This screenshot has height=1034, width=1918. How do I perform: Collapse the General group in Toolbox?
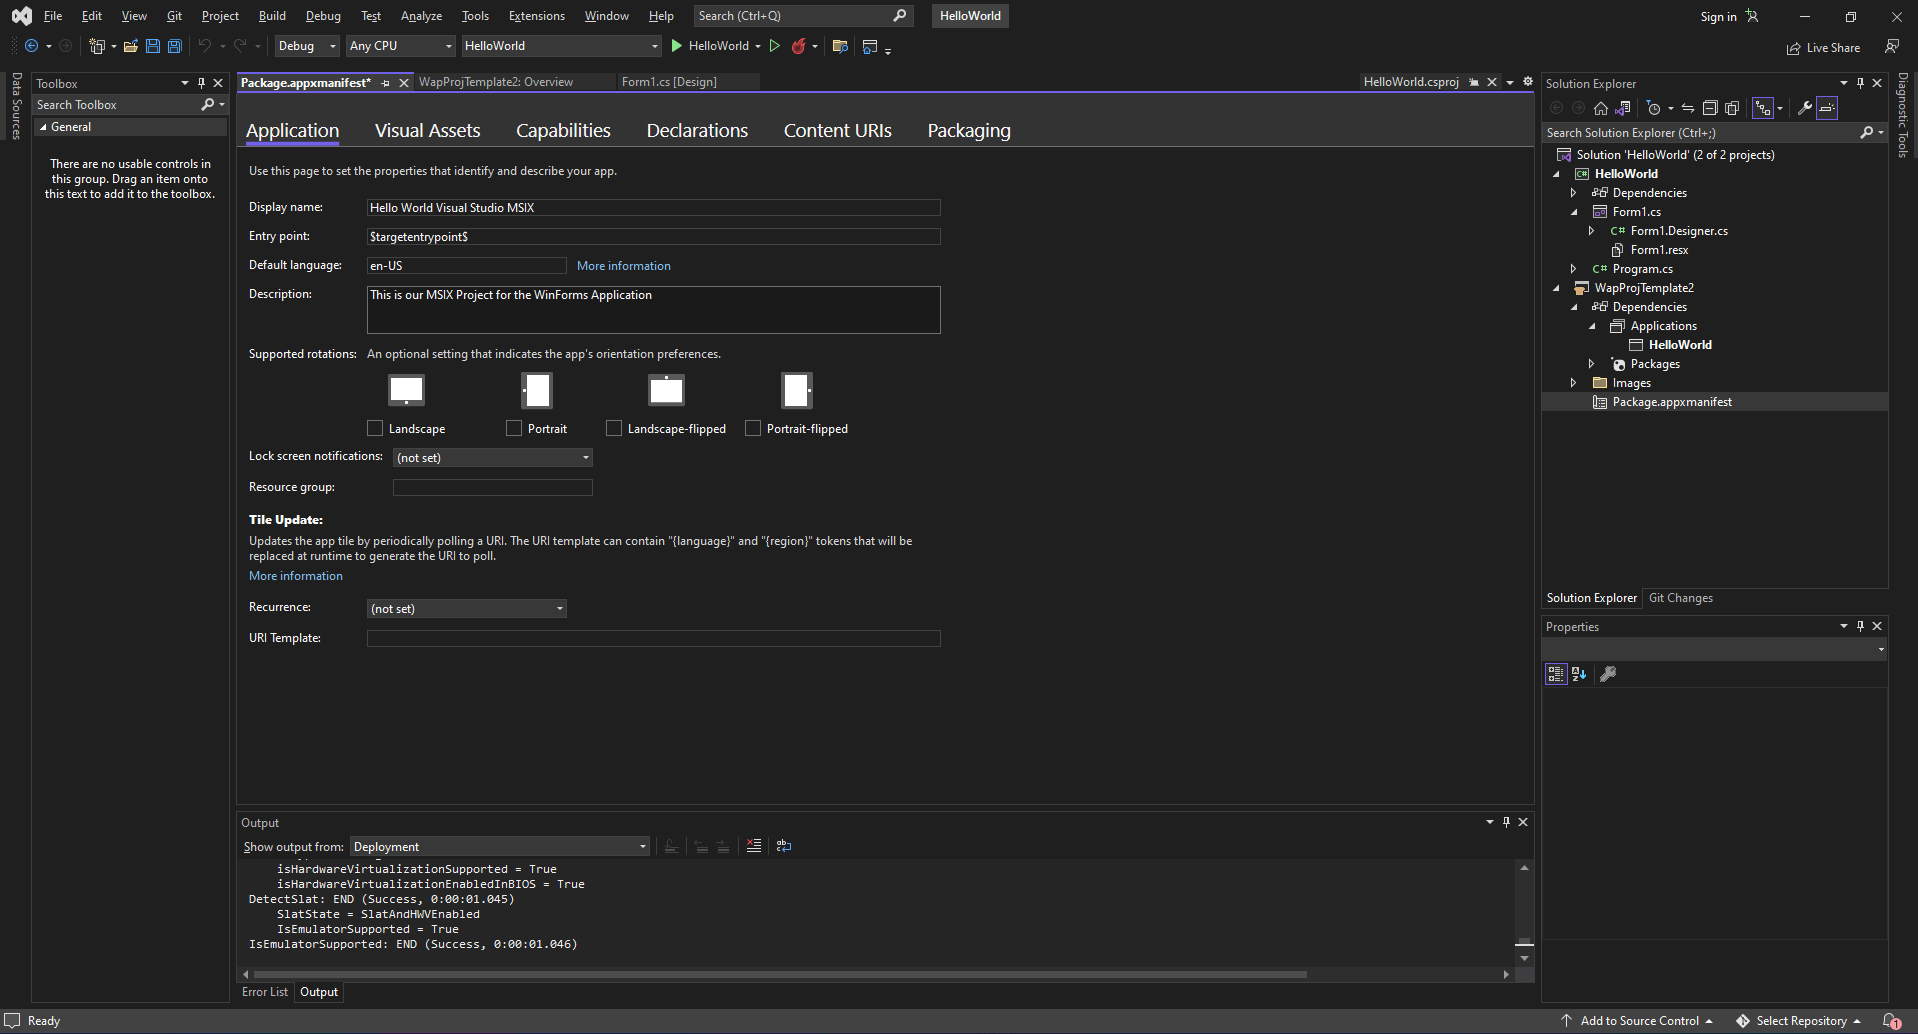pos(43,127)
